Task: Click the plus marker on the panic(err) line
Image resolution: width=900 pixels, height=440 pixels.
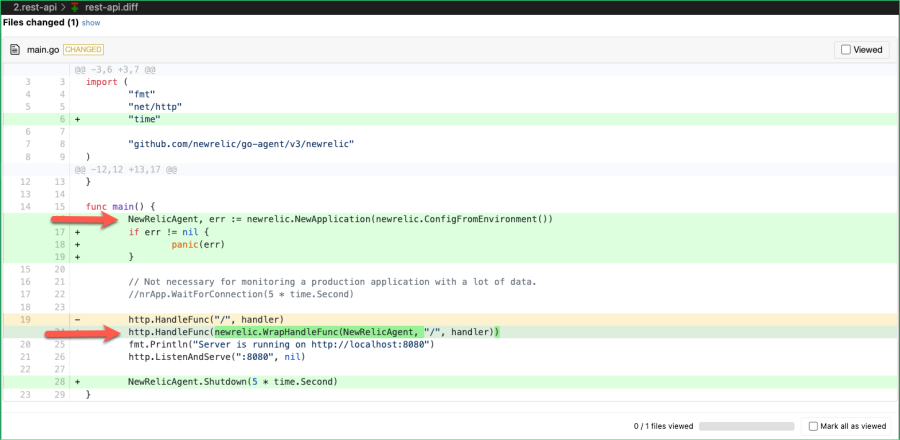Action: click(x=76, y=244)
